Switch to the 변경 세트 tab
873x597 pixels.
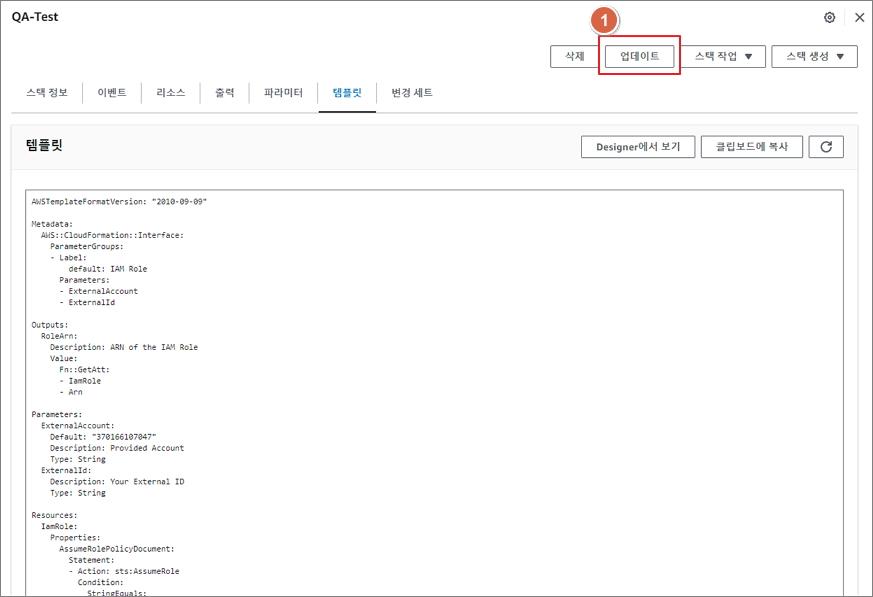[412, 93]
